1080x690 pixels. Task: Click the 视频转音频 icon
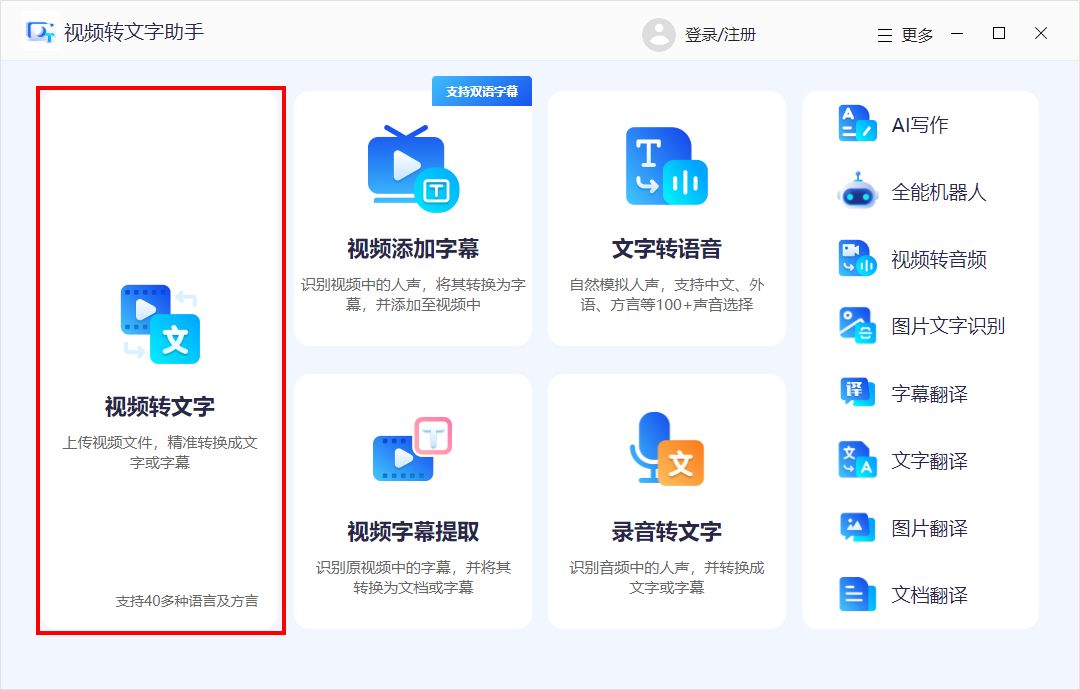click(857, 259)
